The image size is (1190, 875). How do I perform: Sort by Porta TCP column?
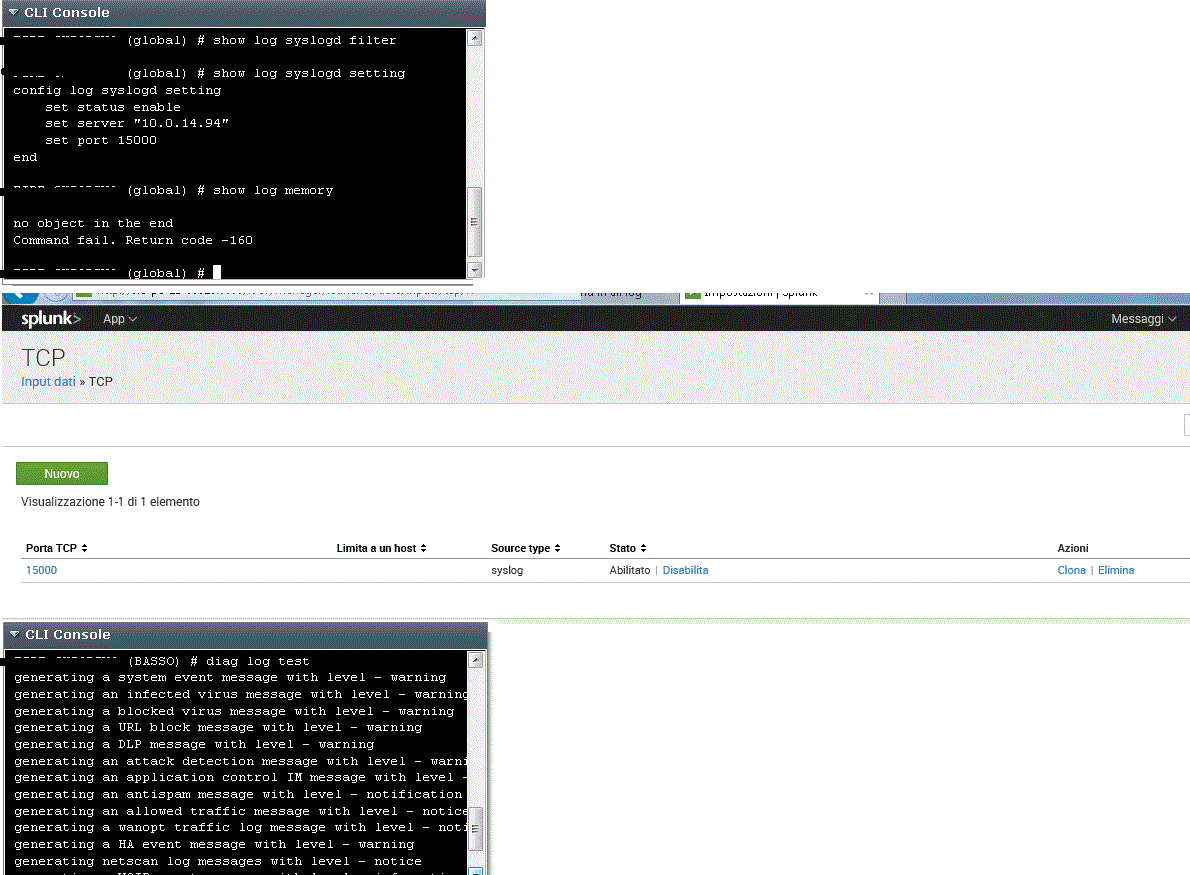(x=57, y=548)
